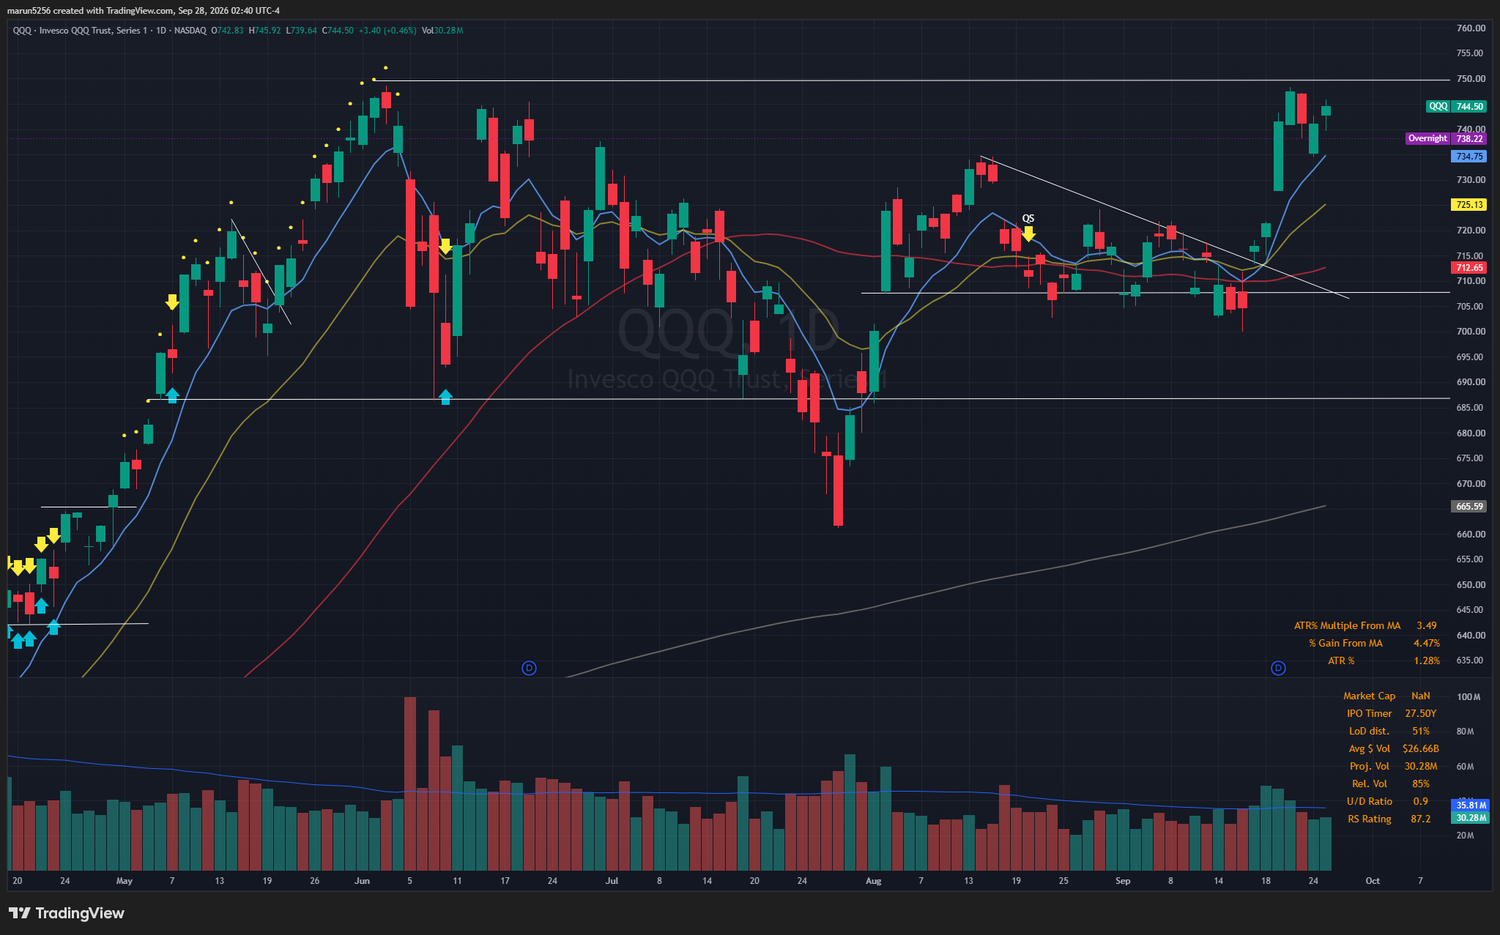This screenshot has width=1500, height=935.
Task: Click the QQQ symbol name in chart header
Action: click(x=23, y=30)
